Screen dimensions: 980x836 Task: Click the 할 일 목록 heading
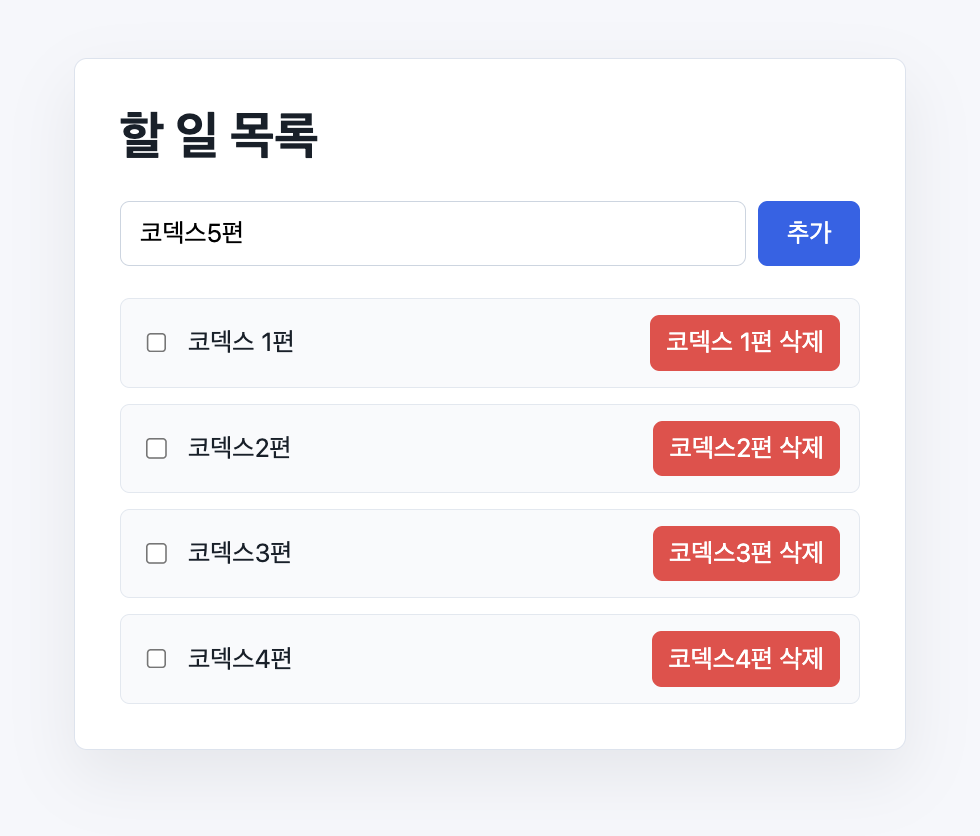[219, 135]
